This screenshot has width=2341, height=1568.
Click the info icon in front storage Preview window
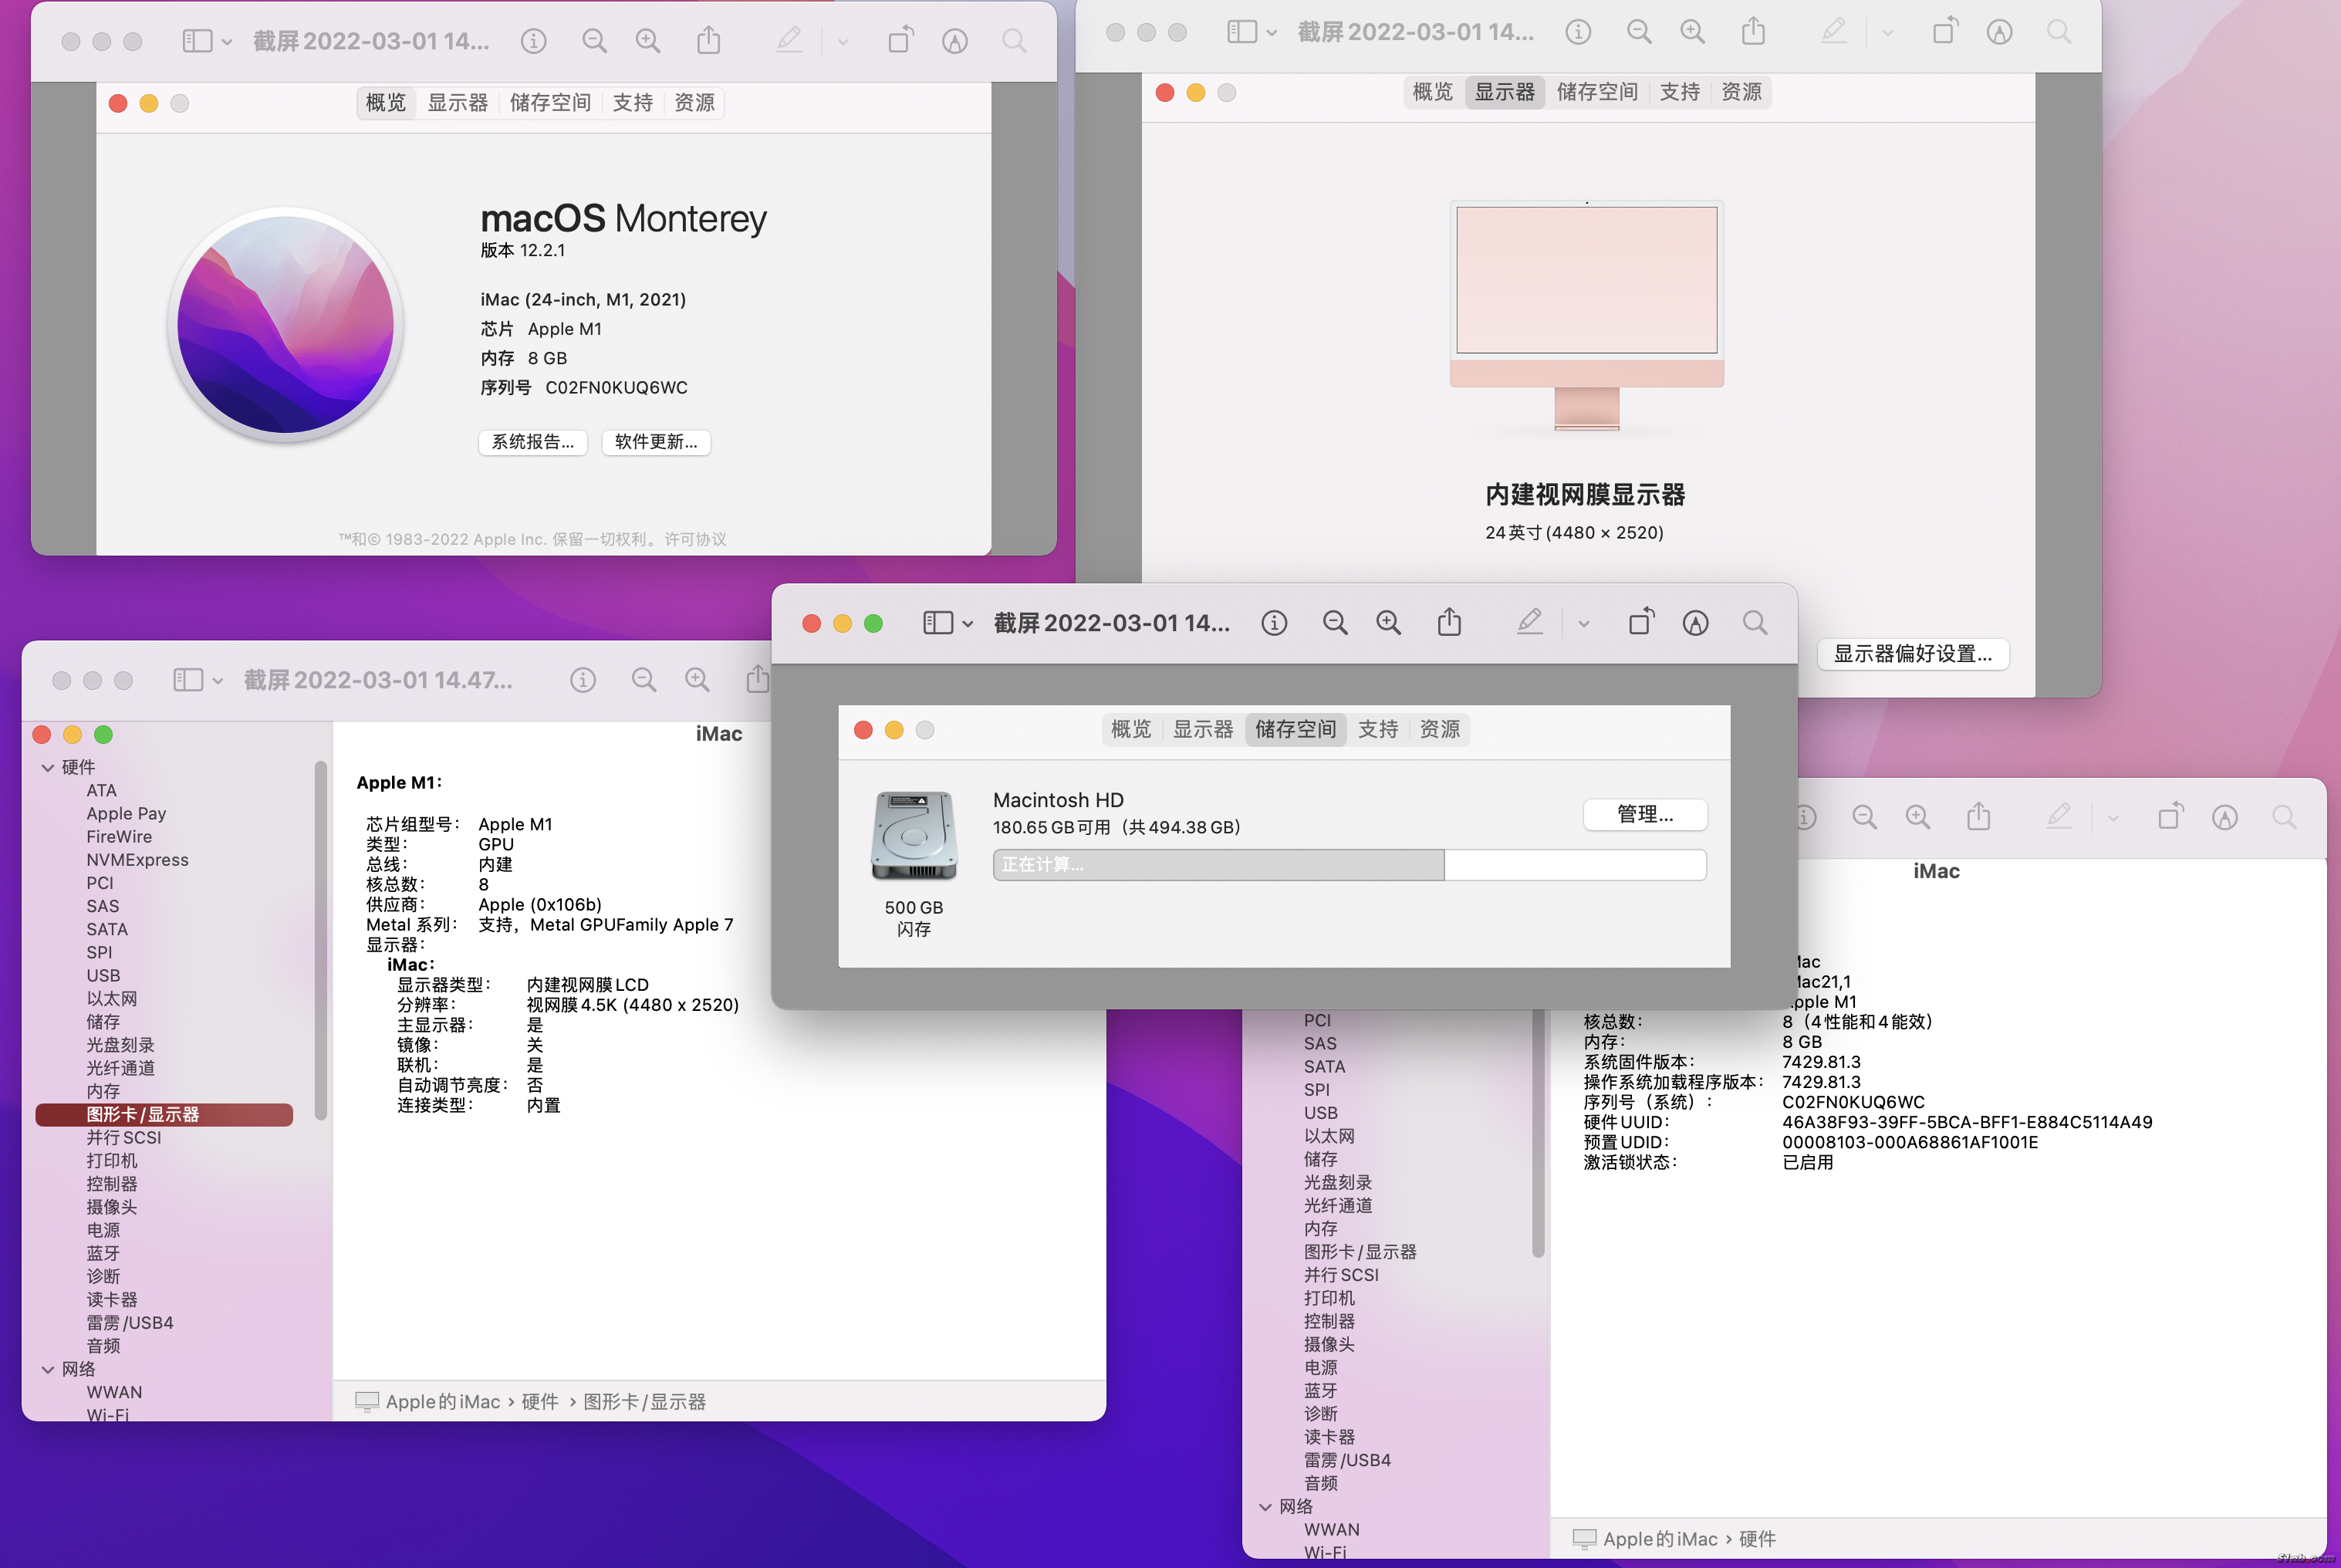[x=1273, y=623]
